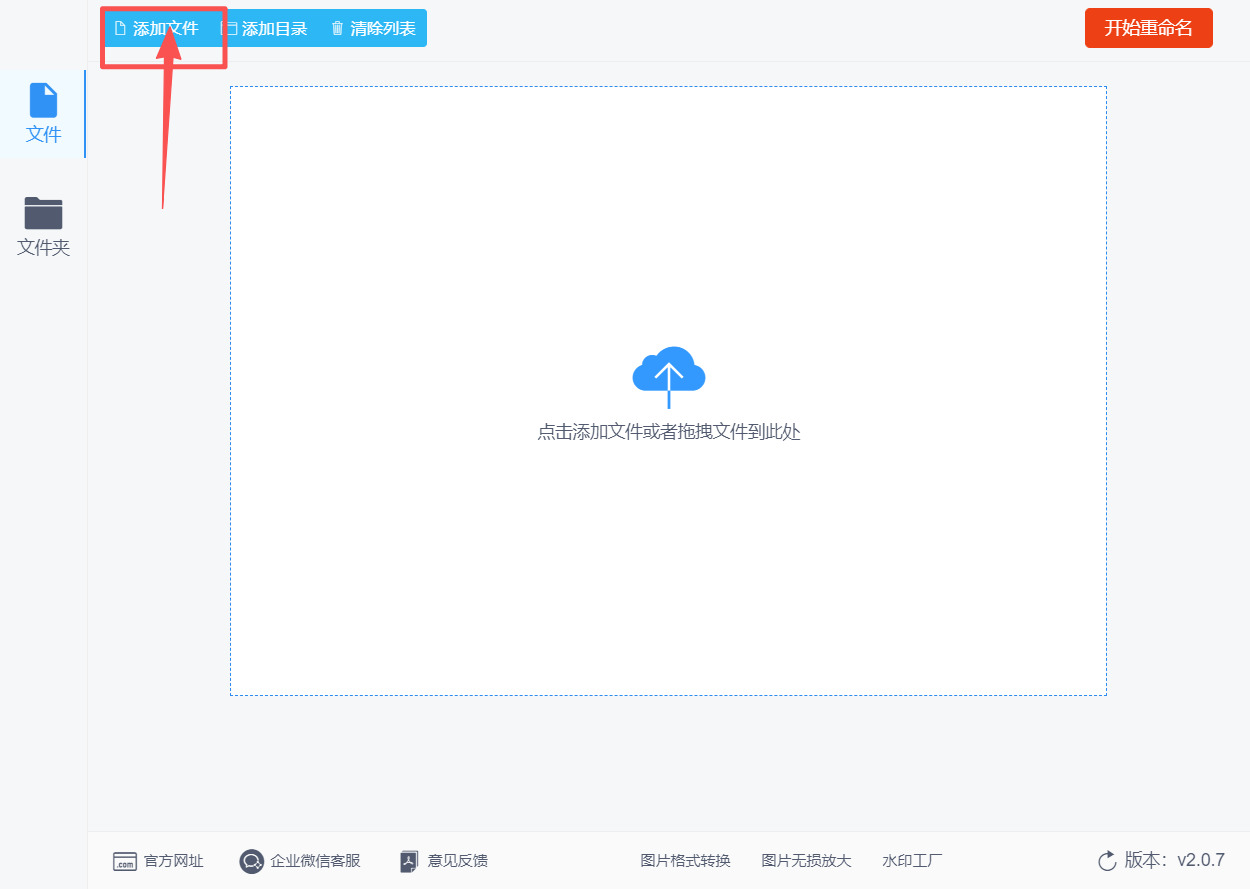Click the 意见反馈 document icon
Screen dimensions: 1250x889
tap(408, 861)
